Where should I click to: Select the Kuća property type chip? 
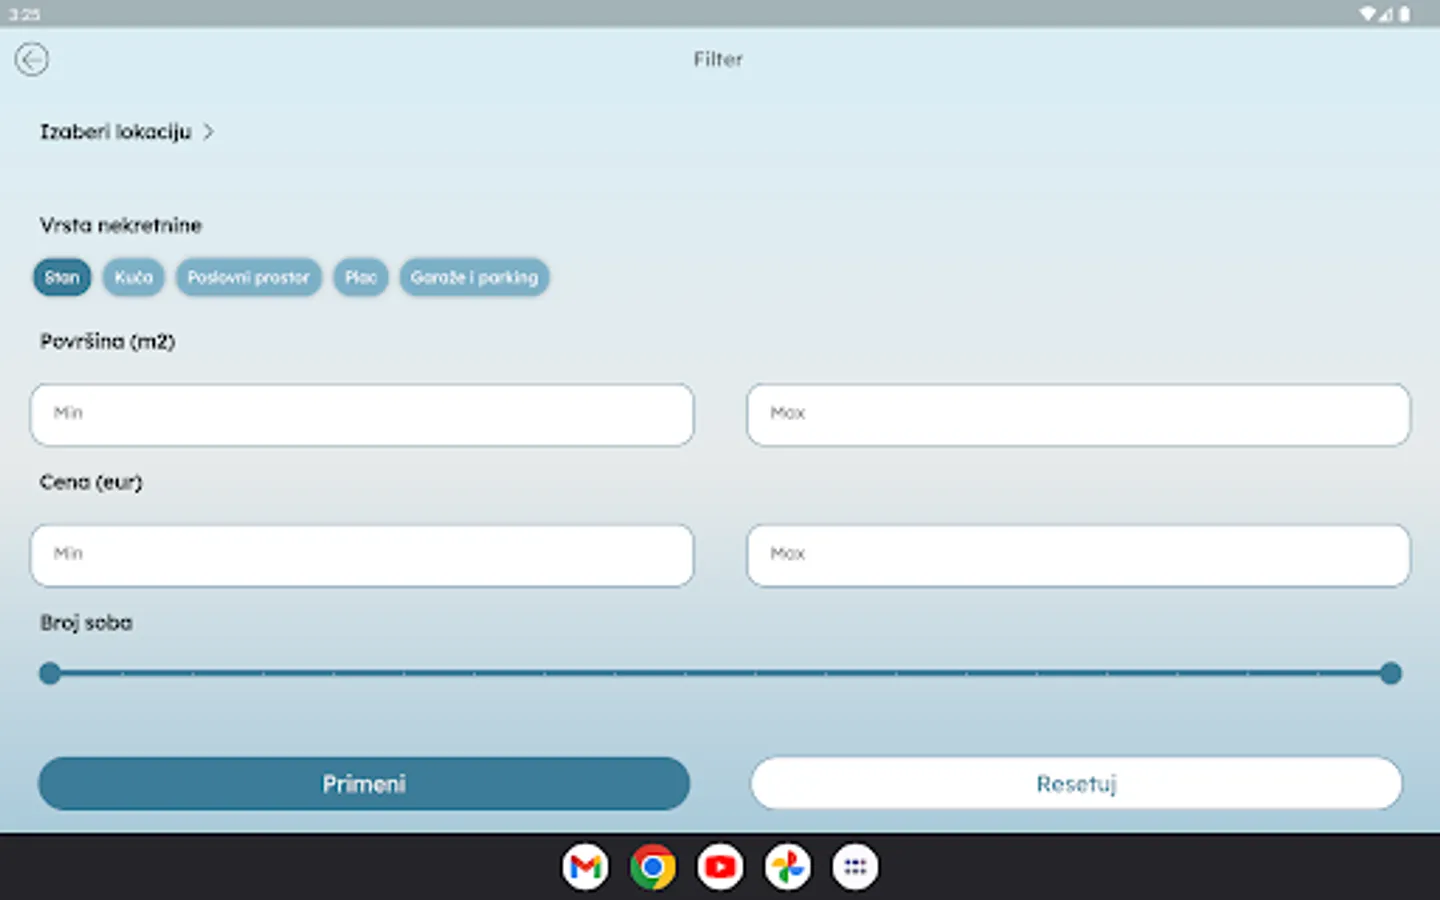133,277
